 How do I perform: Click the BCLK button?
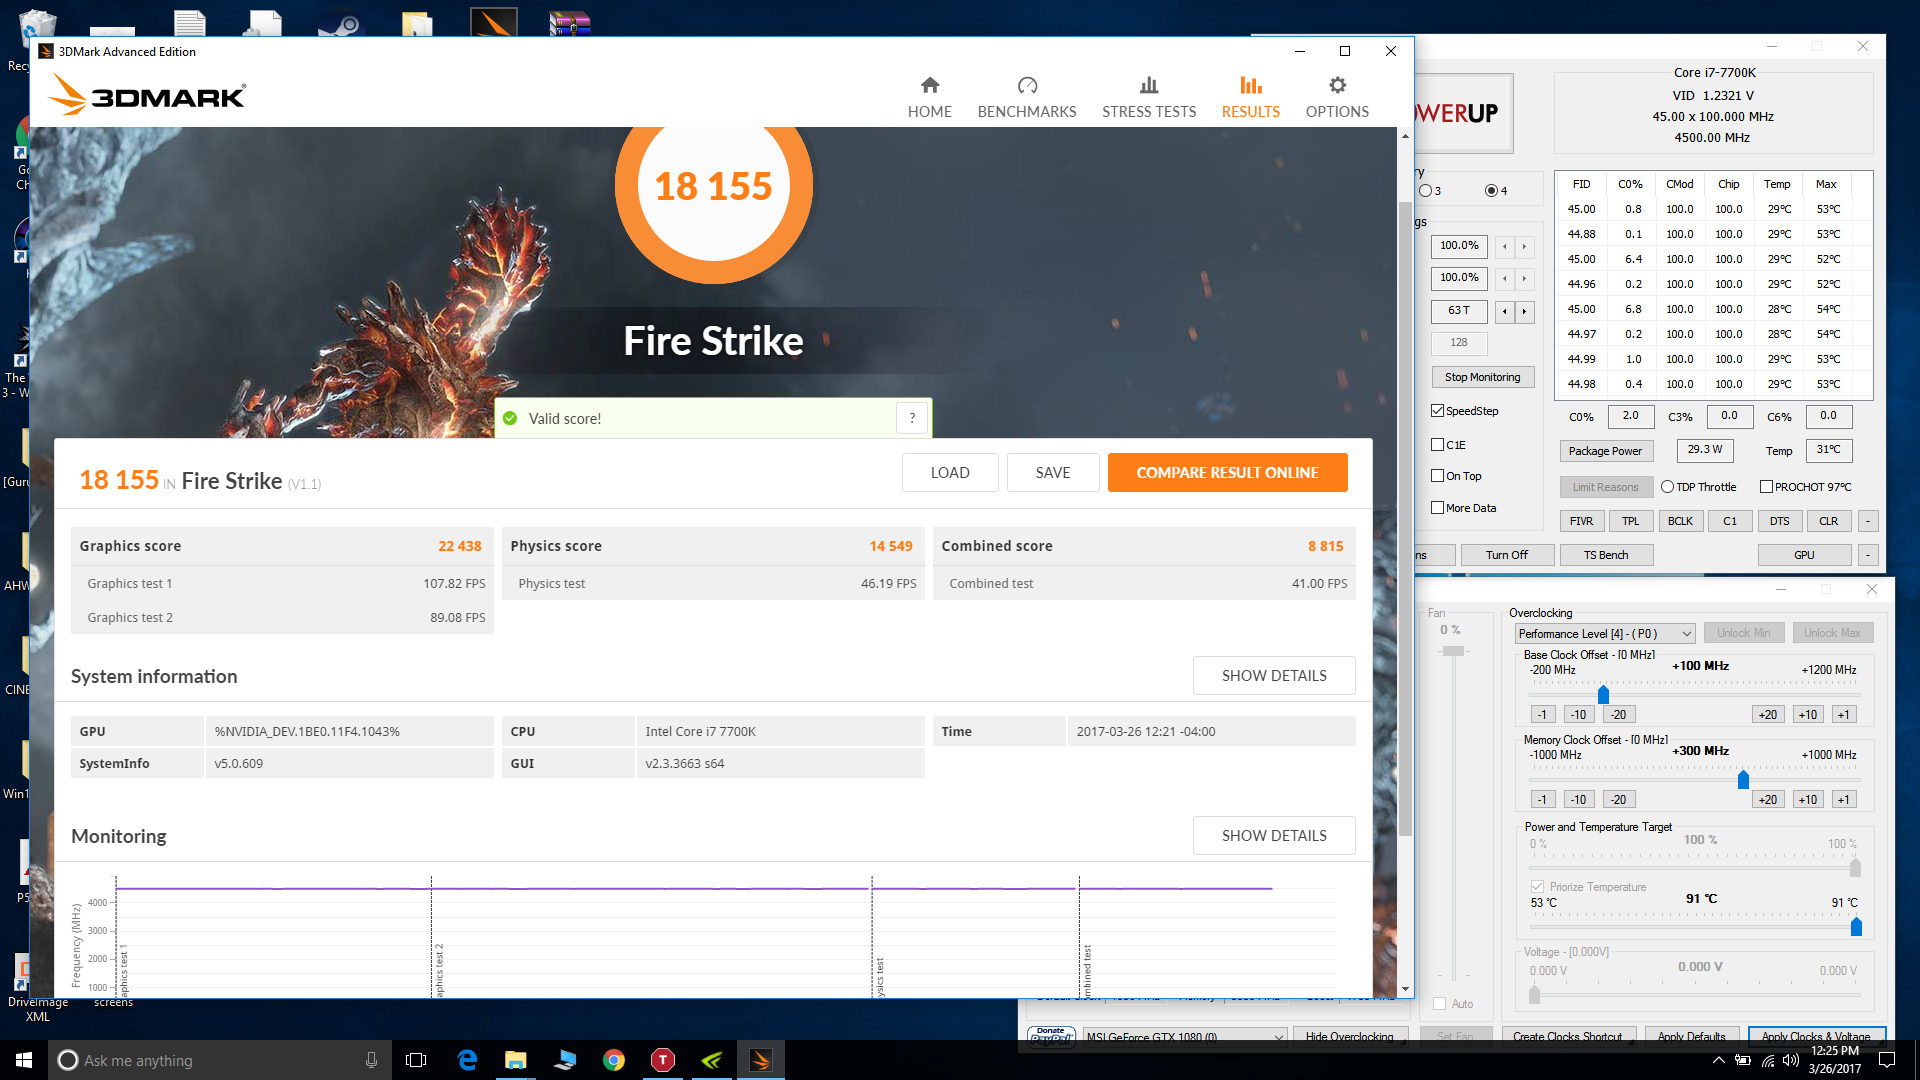1680,521
